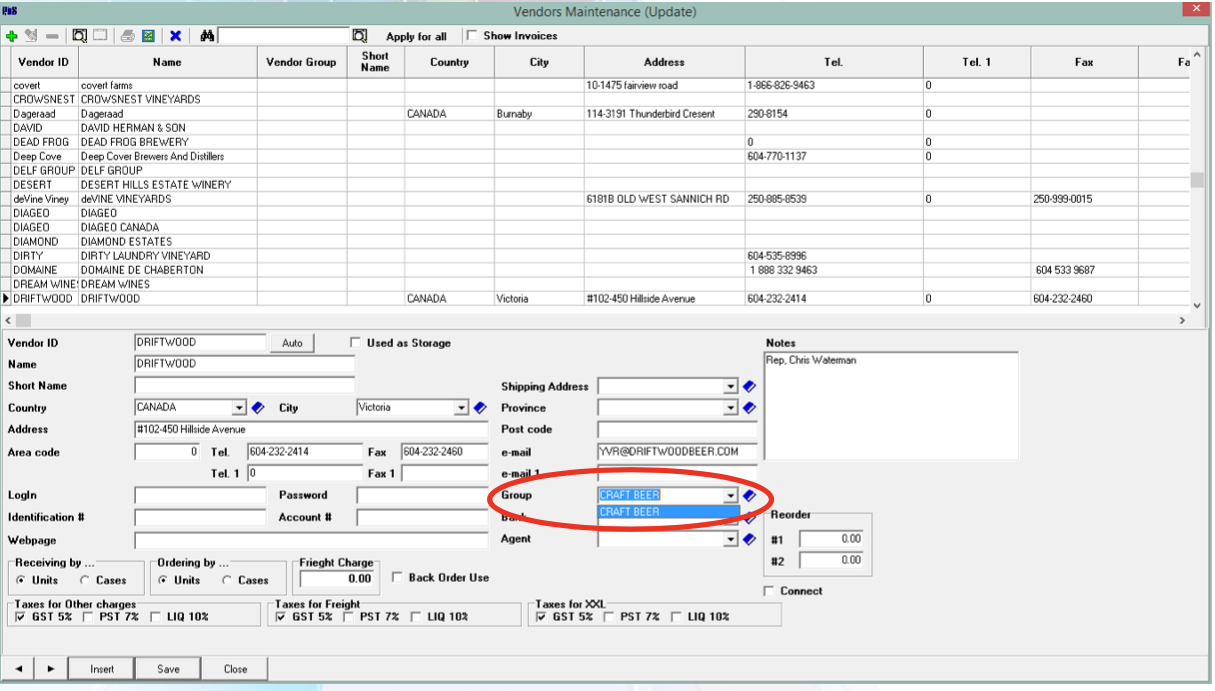Image resolution: width=1215 pixels, height=691 pixels.
Task: Click the vertical scrollbar down arrow
Action: tap(1196, 304)
